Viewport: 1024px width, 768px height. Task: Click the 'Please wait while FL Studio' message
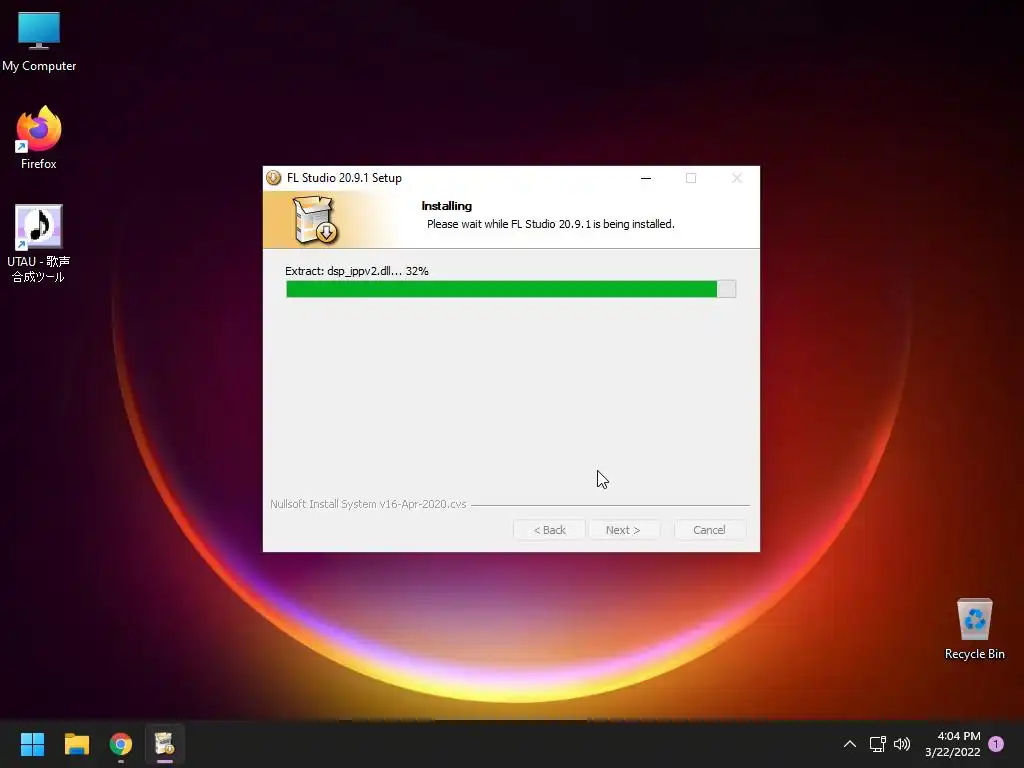click(551, 224)
